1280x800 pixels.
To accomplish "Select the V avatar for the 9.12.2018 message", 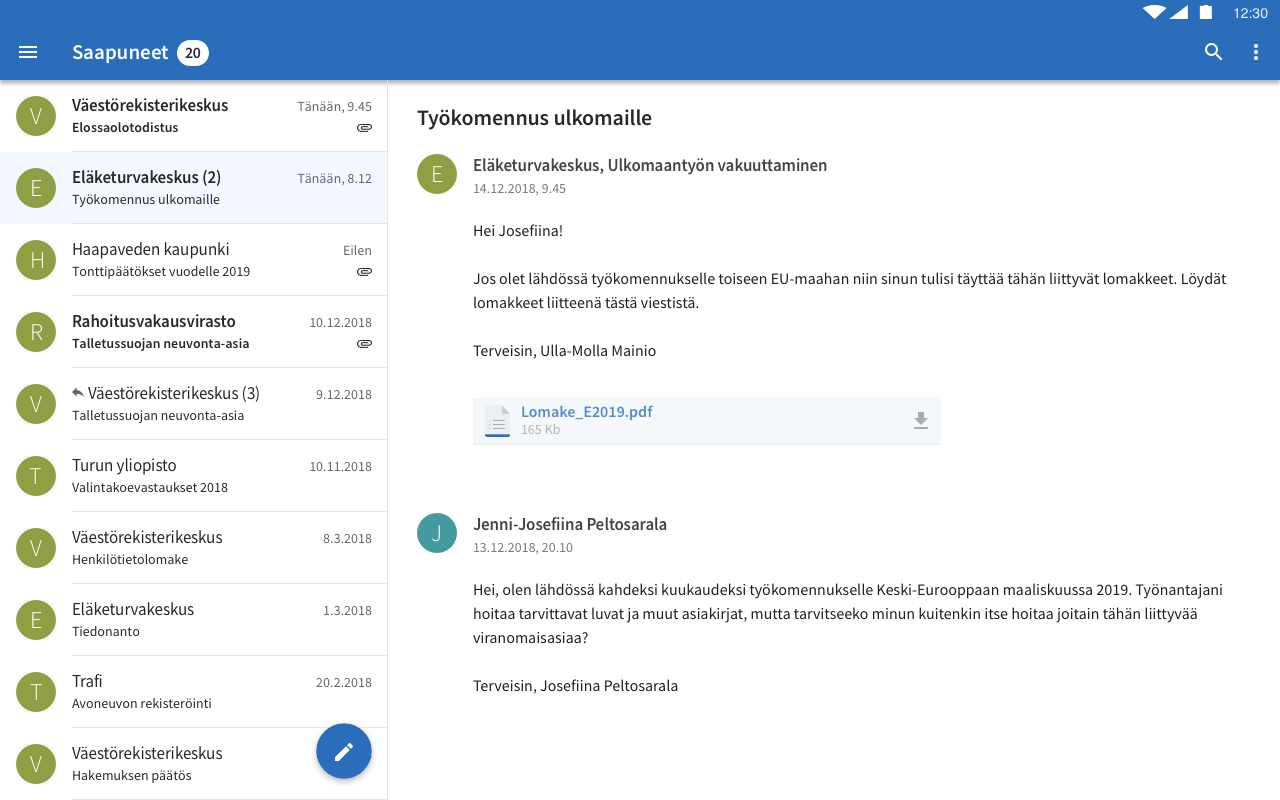I will (x=36, y=404).
